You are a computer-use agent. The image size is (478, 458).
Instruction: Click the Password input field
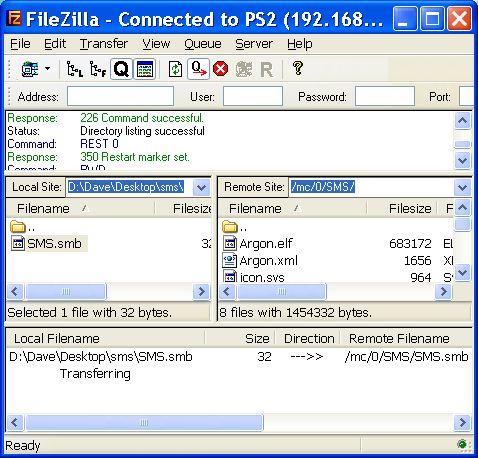coord(385,96)
